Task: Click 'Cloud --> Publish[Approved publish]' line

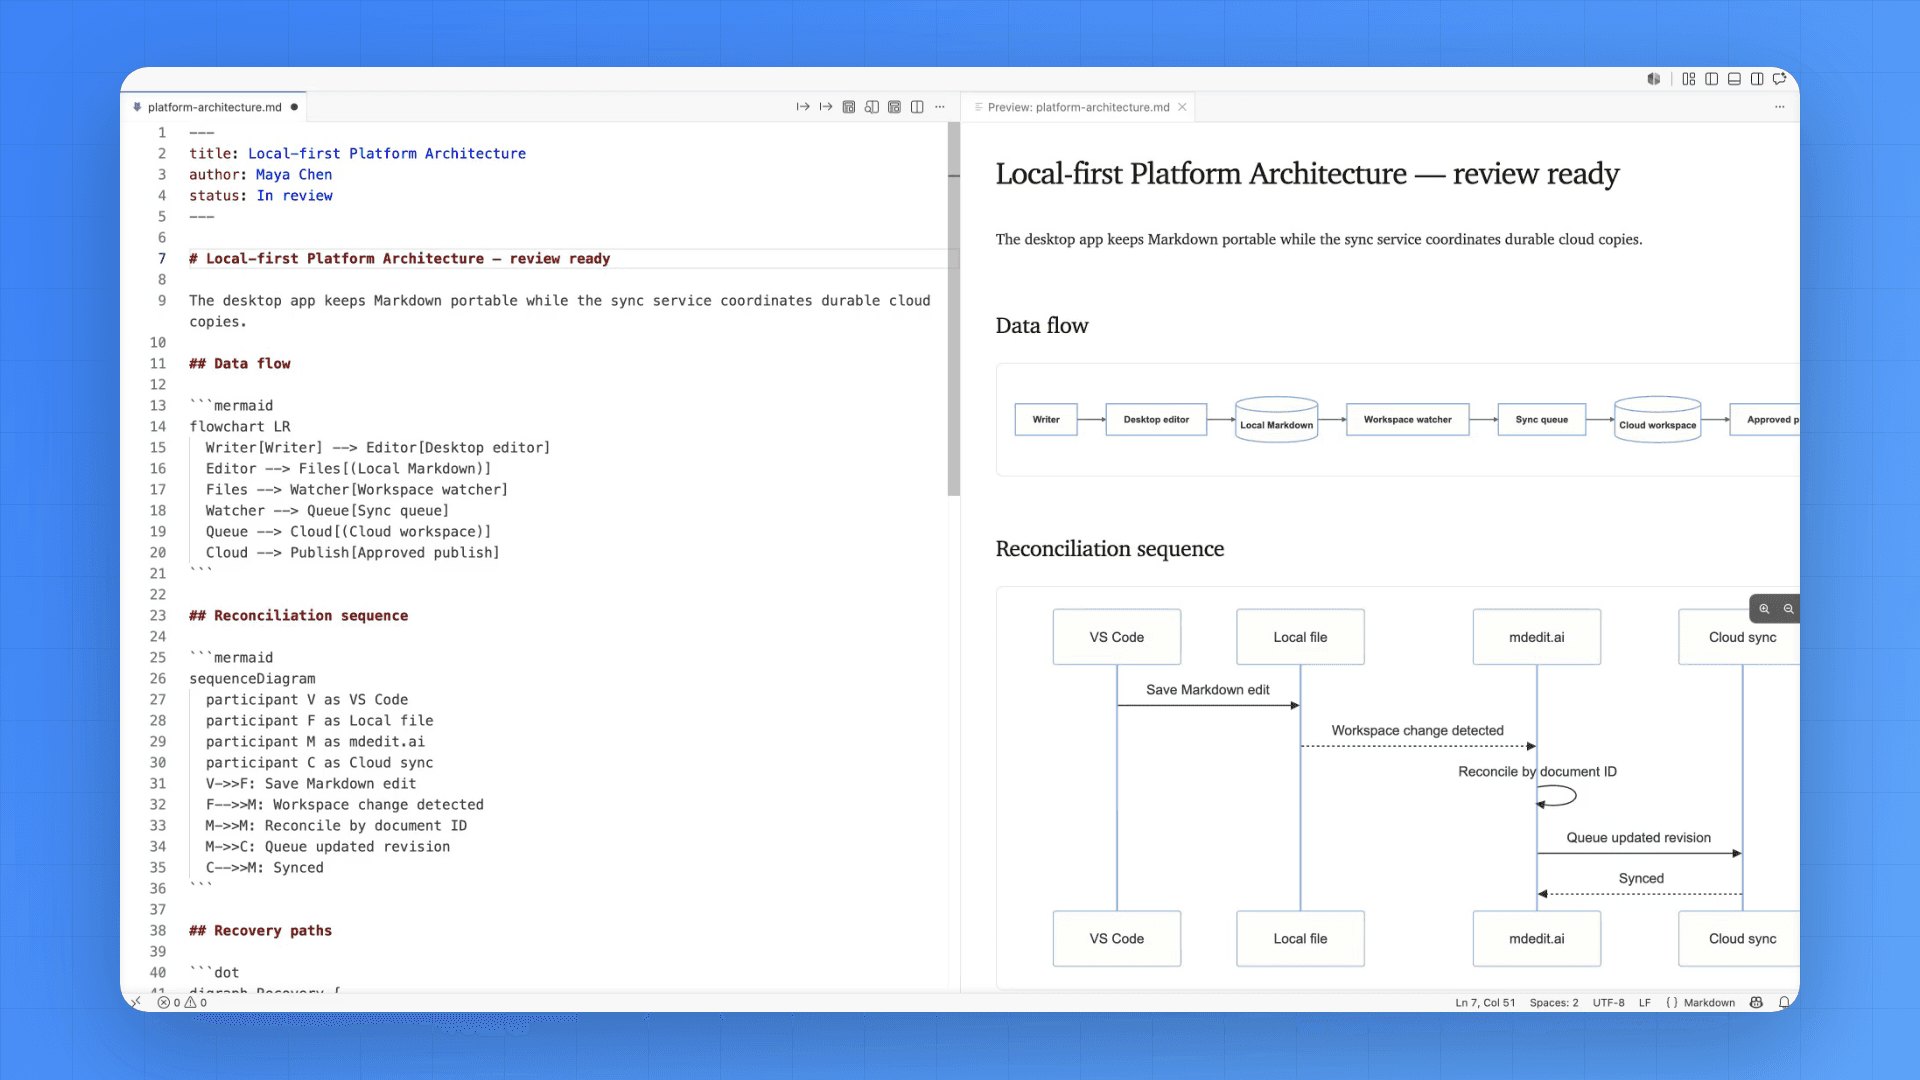Action: point(352,552)
